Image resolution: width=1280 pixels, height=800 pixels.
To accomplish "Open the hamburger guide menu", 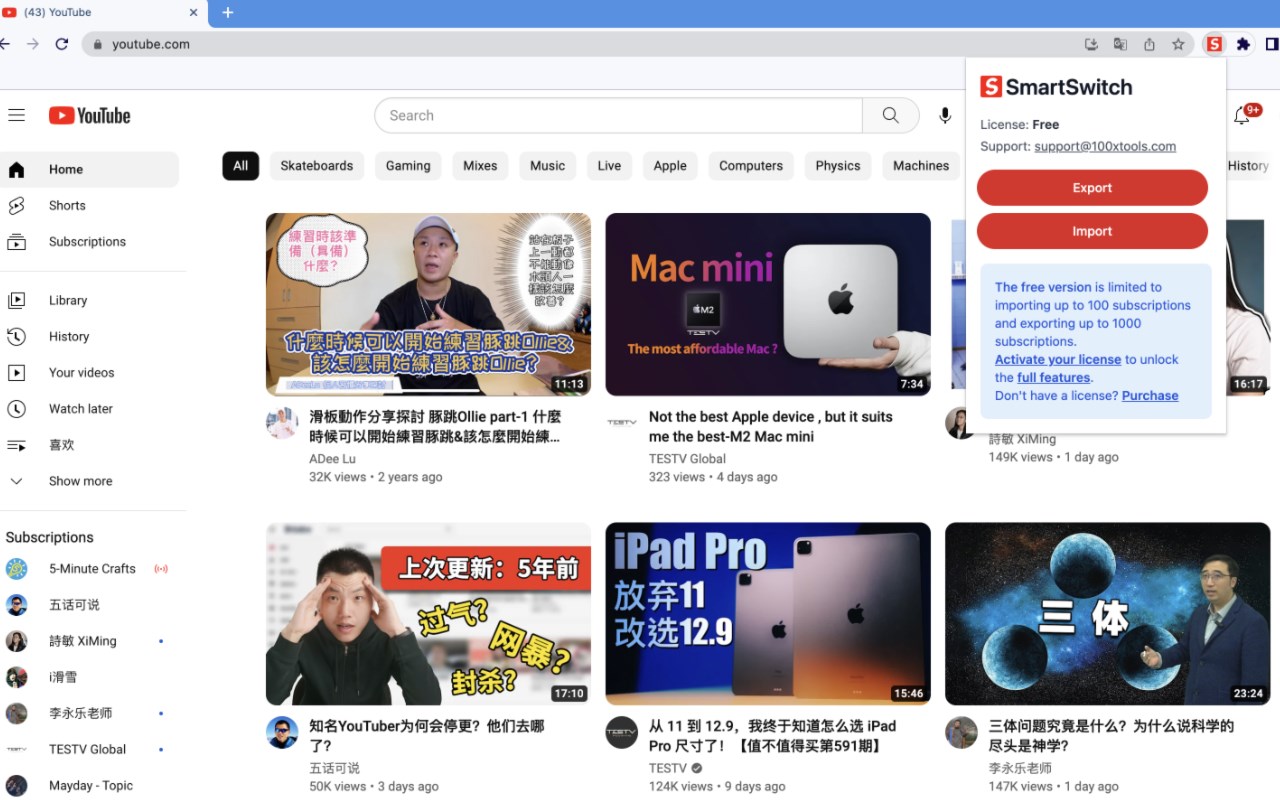I will [x=16, y=116].
